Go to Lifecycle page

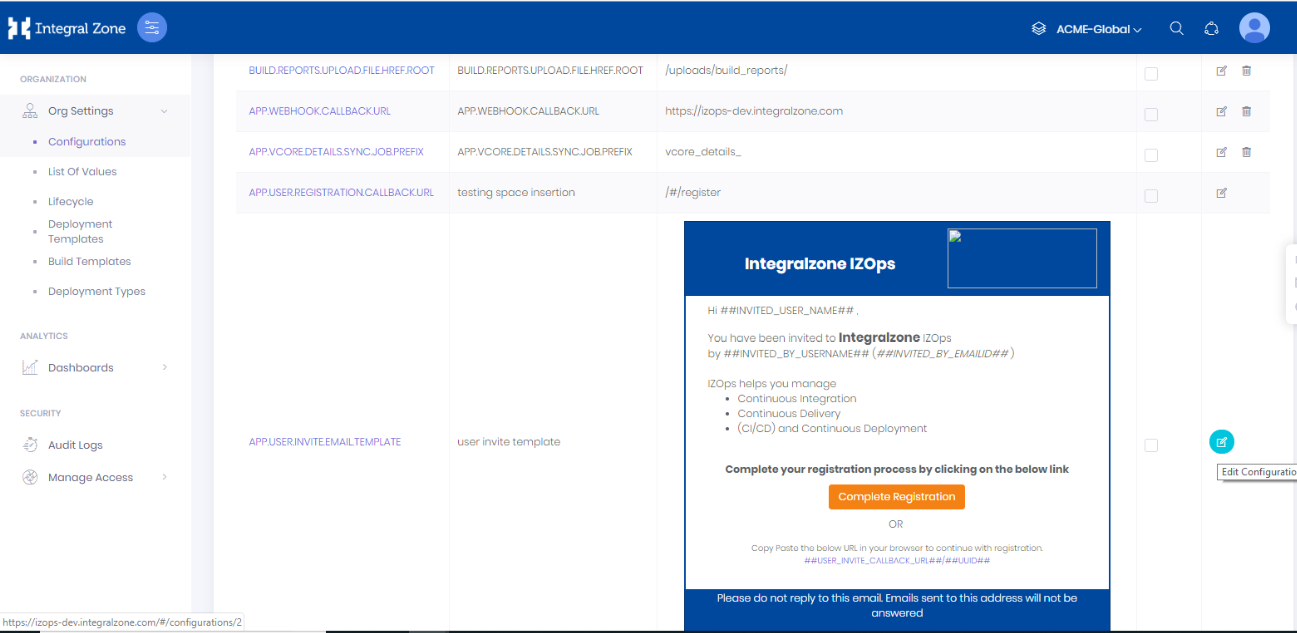[x=71, y=202]
